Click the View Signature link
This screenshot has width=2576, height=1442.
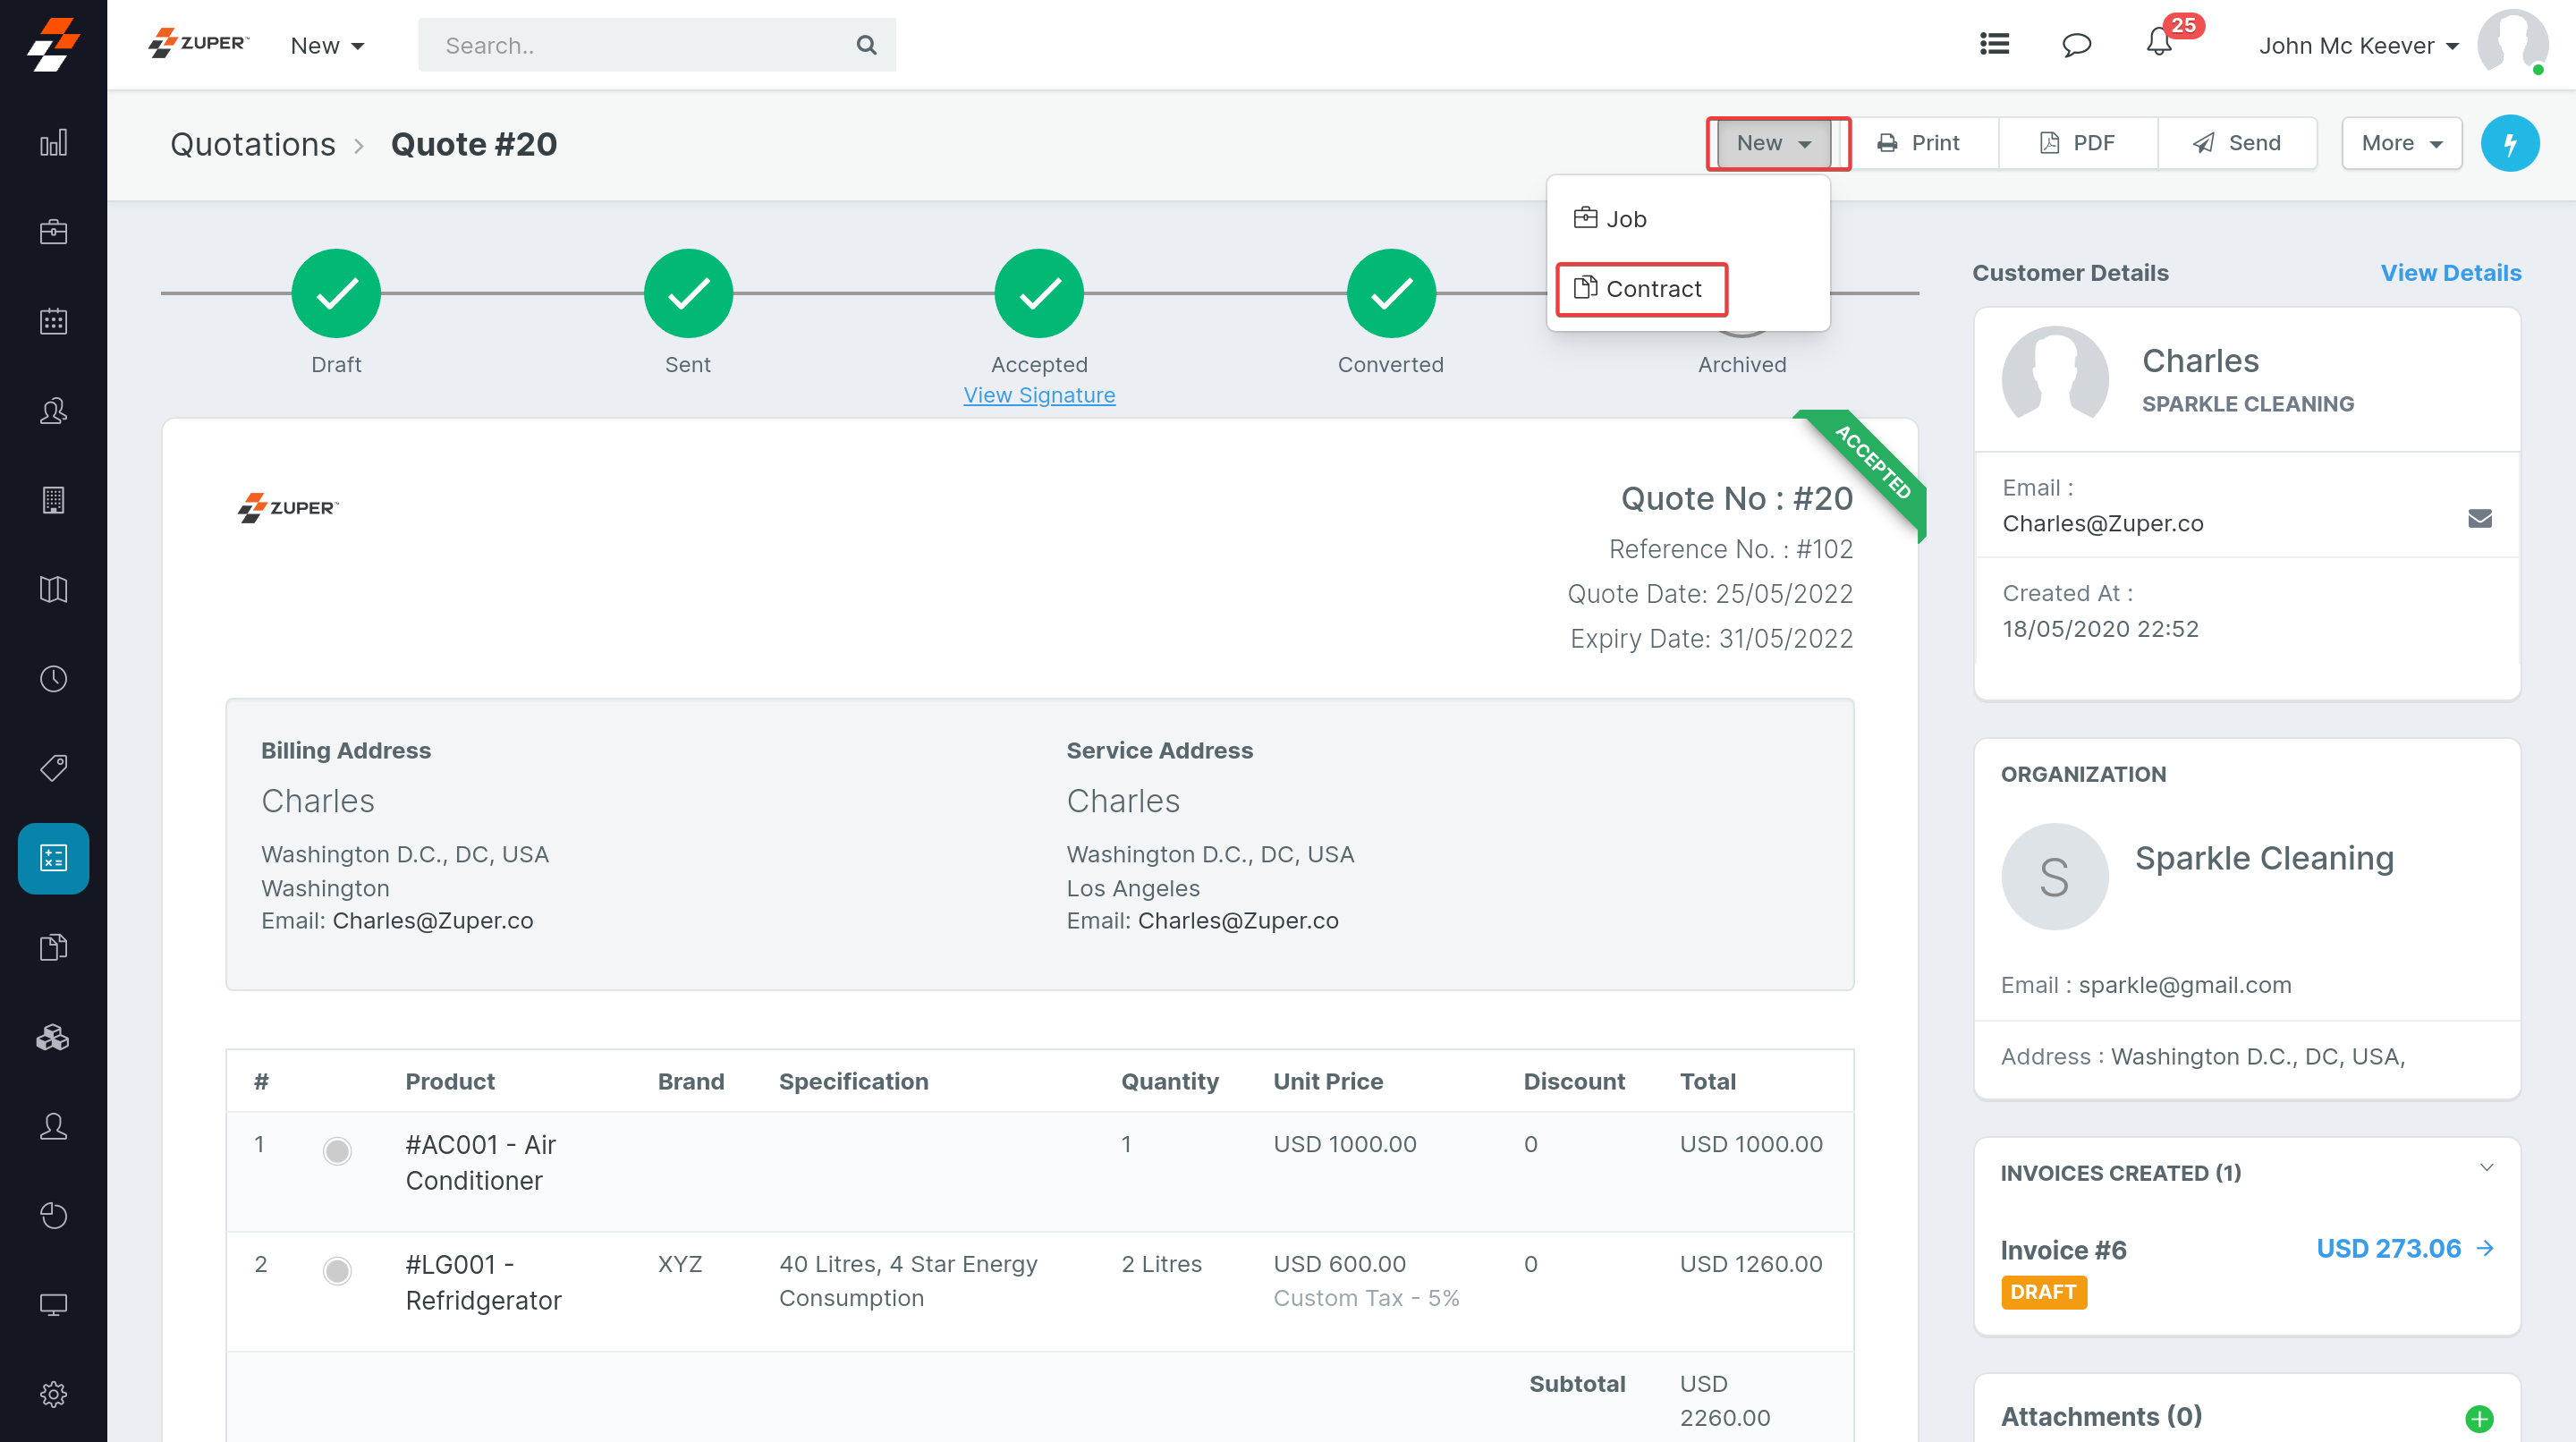1038,395
